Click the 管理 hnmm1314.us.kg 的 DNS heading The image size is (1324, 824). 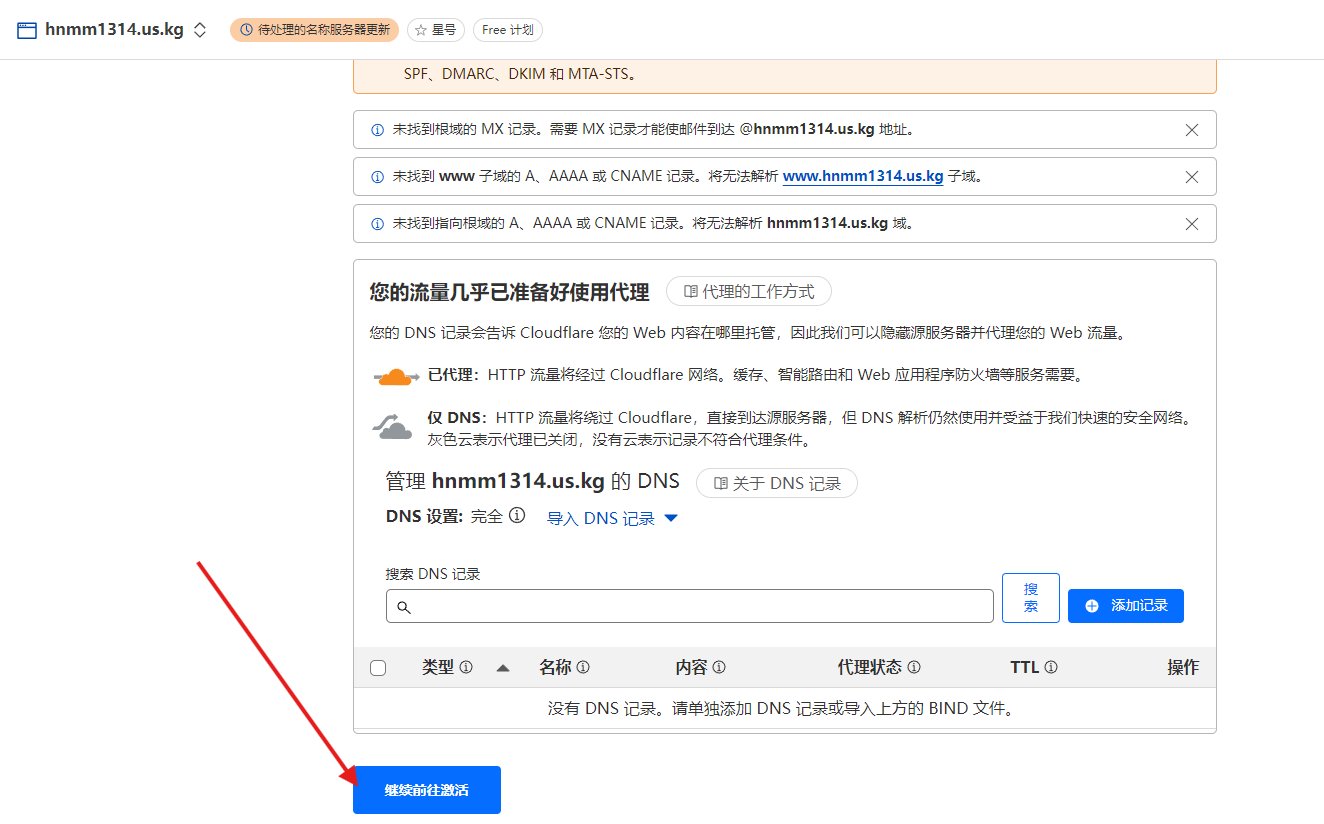coord(532,481)
